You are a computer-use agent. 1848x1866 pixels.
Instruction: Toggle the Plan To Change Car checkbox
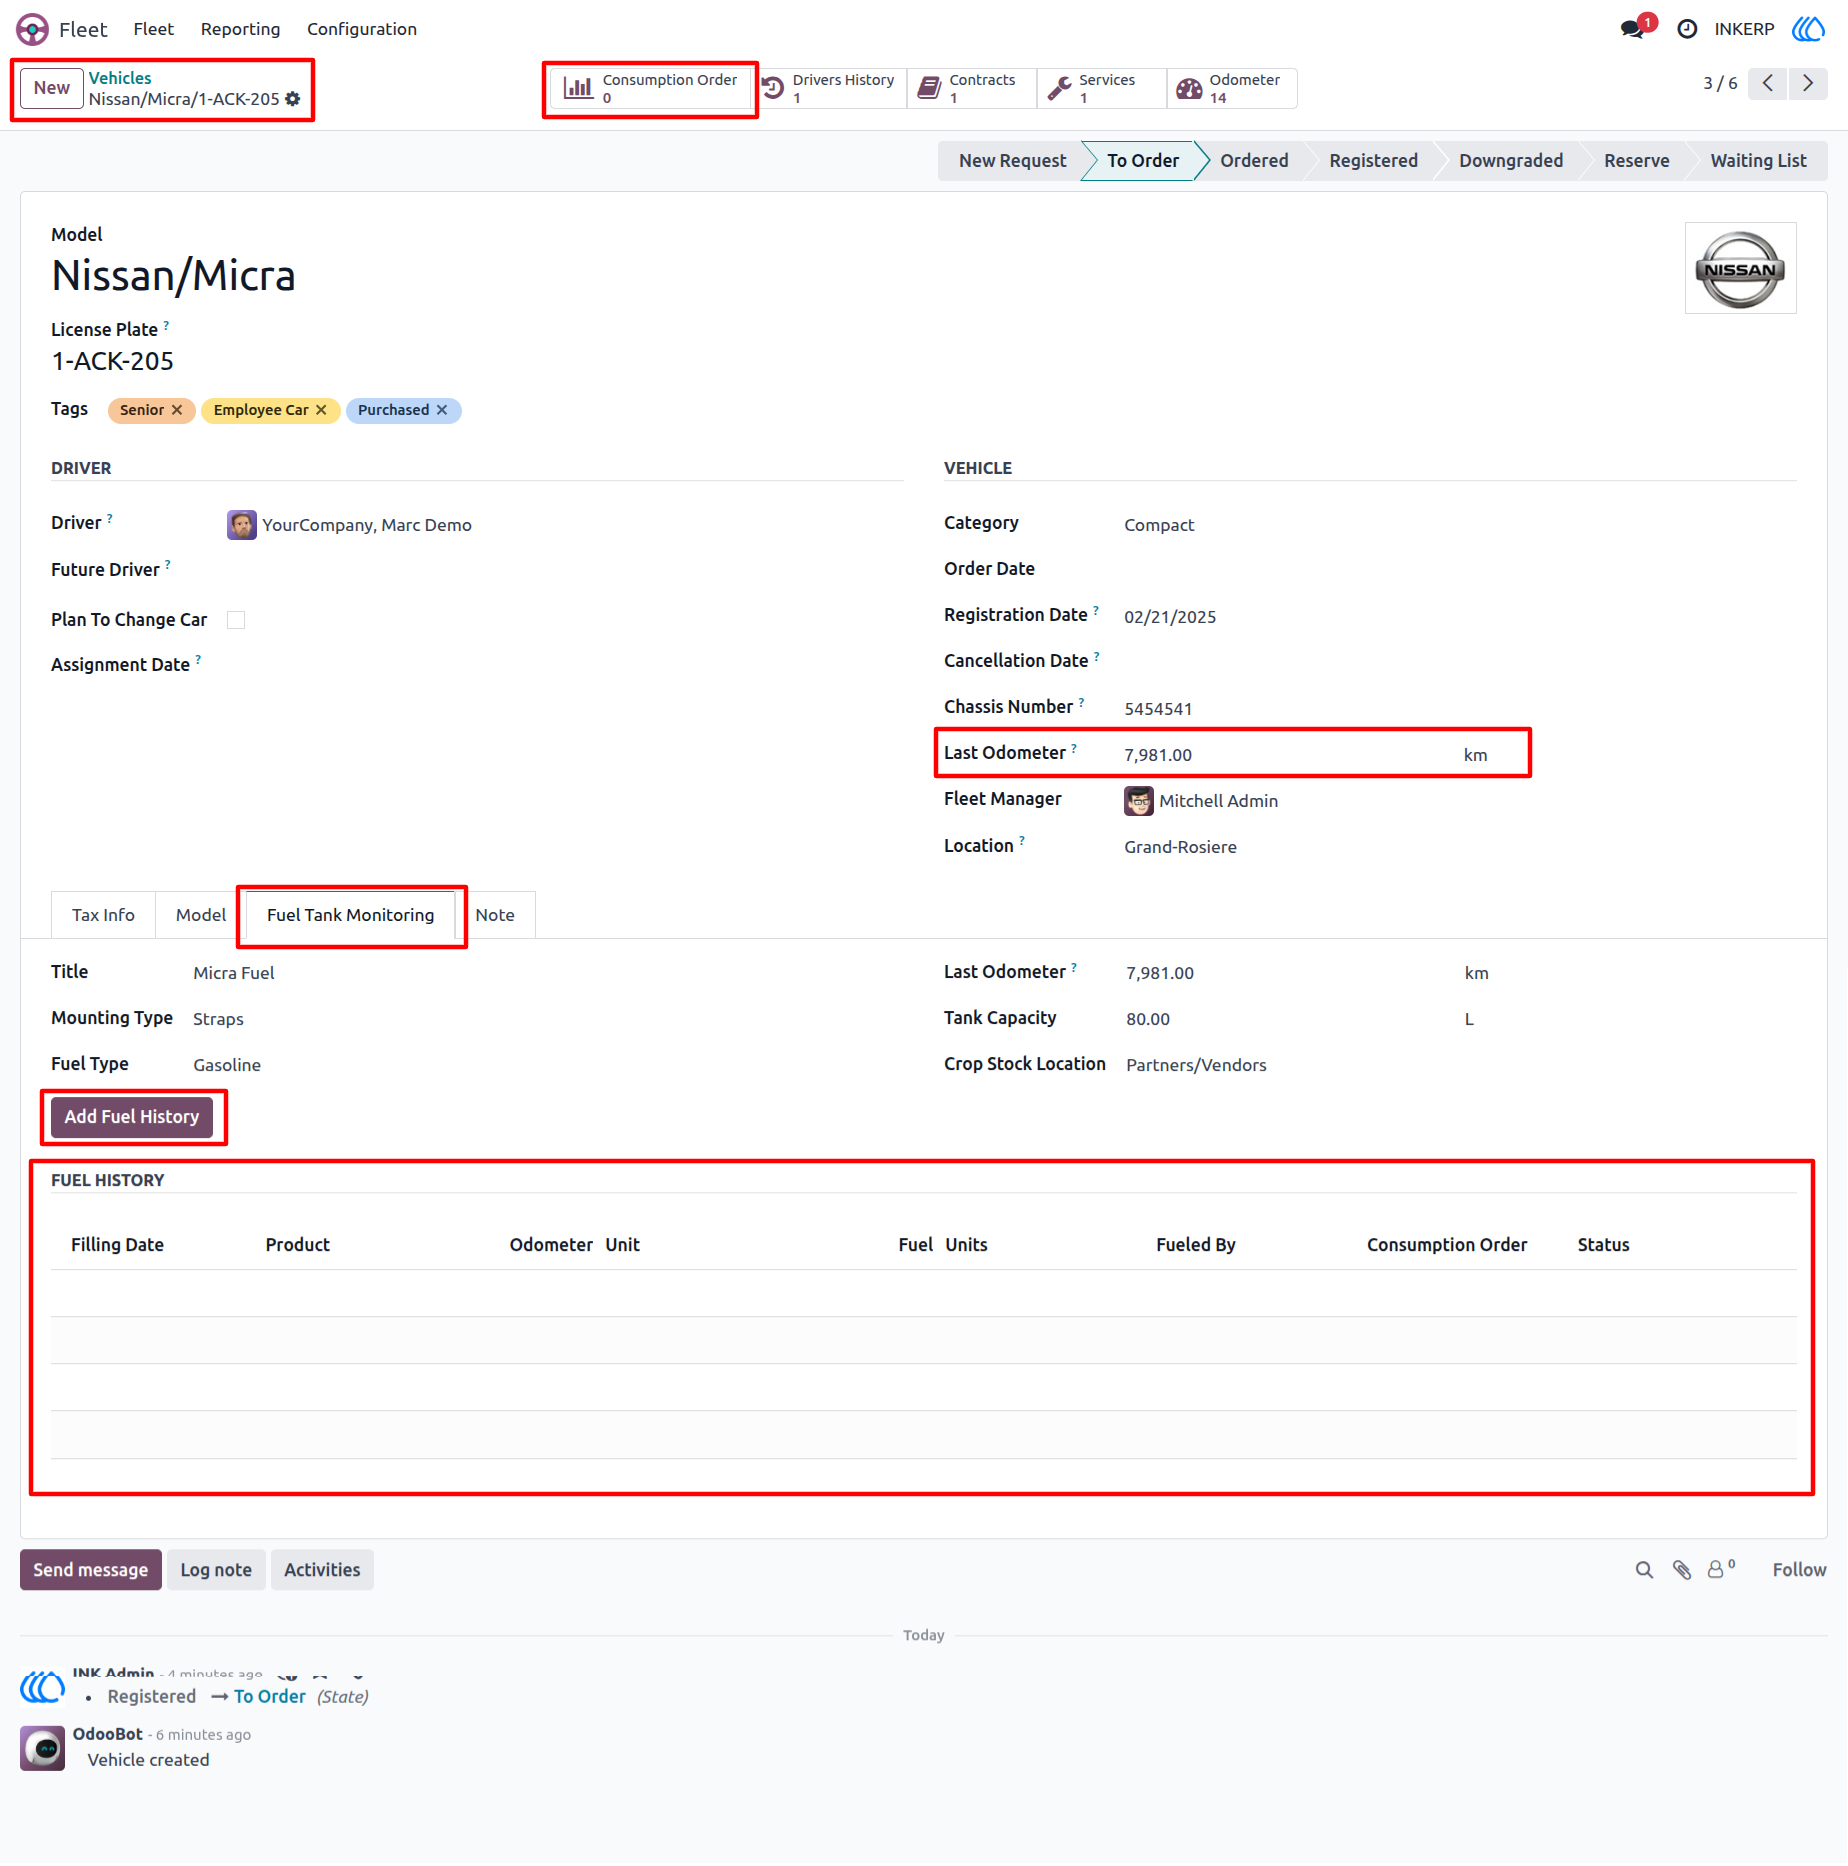[236, 620]
